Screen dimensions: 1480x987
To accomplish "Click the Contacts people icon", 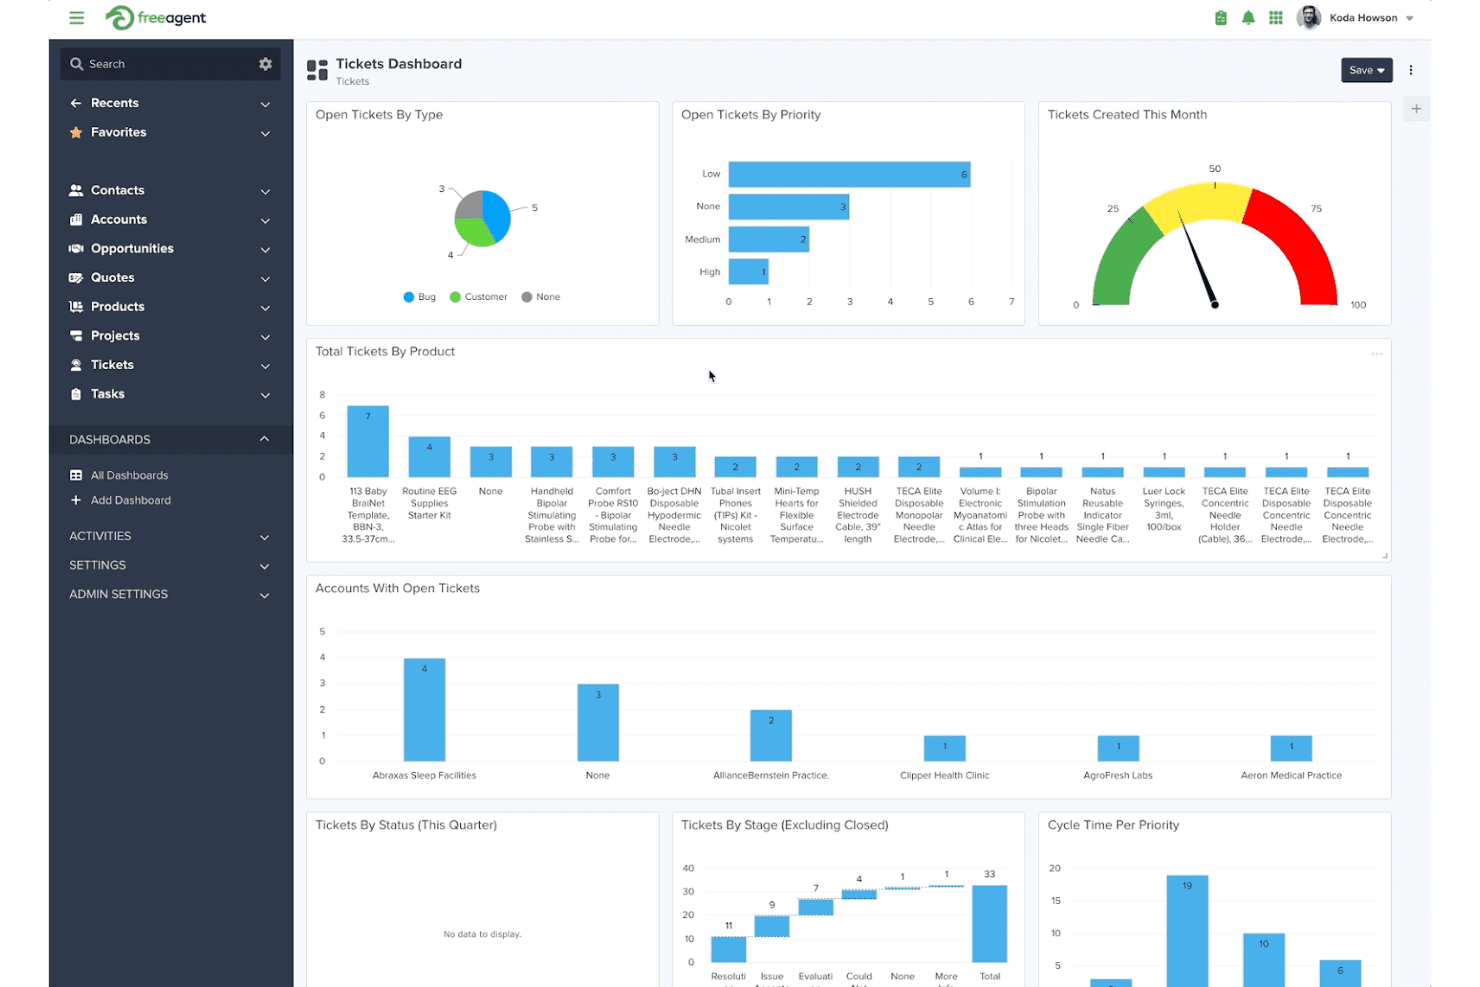I will point(76,190).
